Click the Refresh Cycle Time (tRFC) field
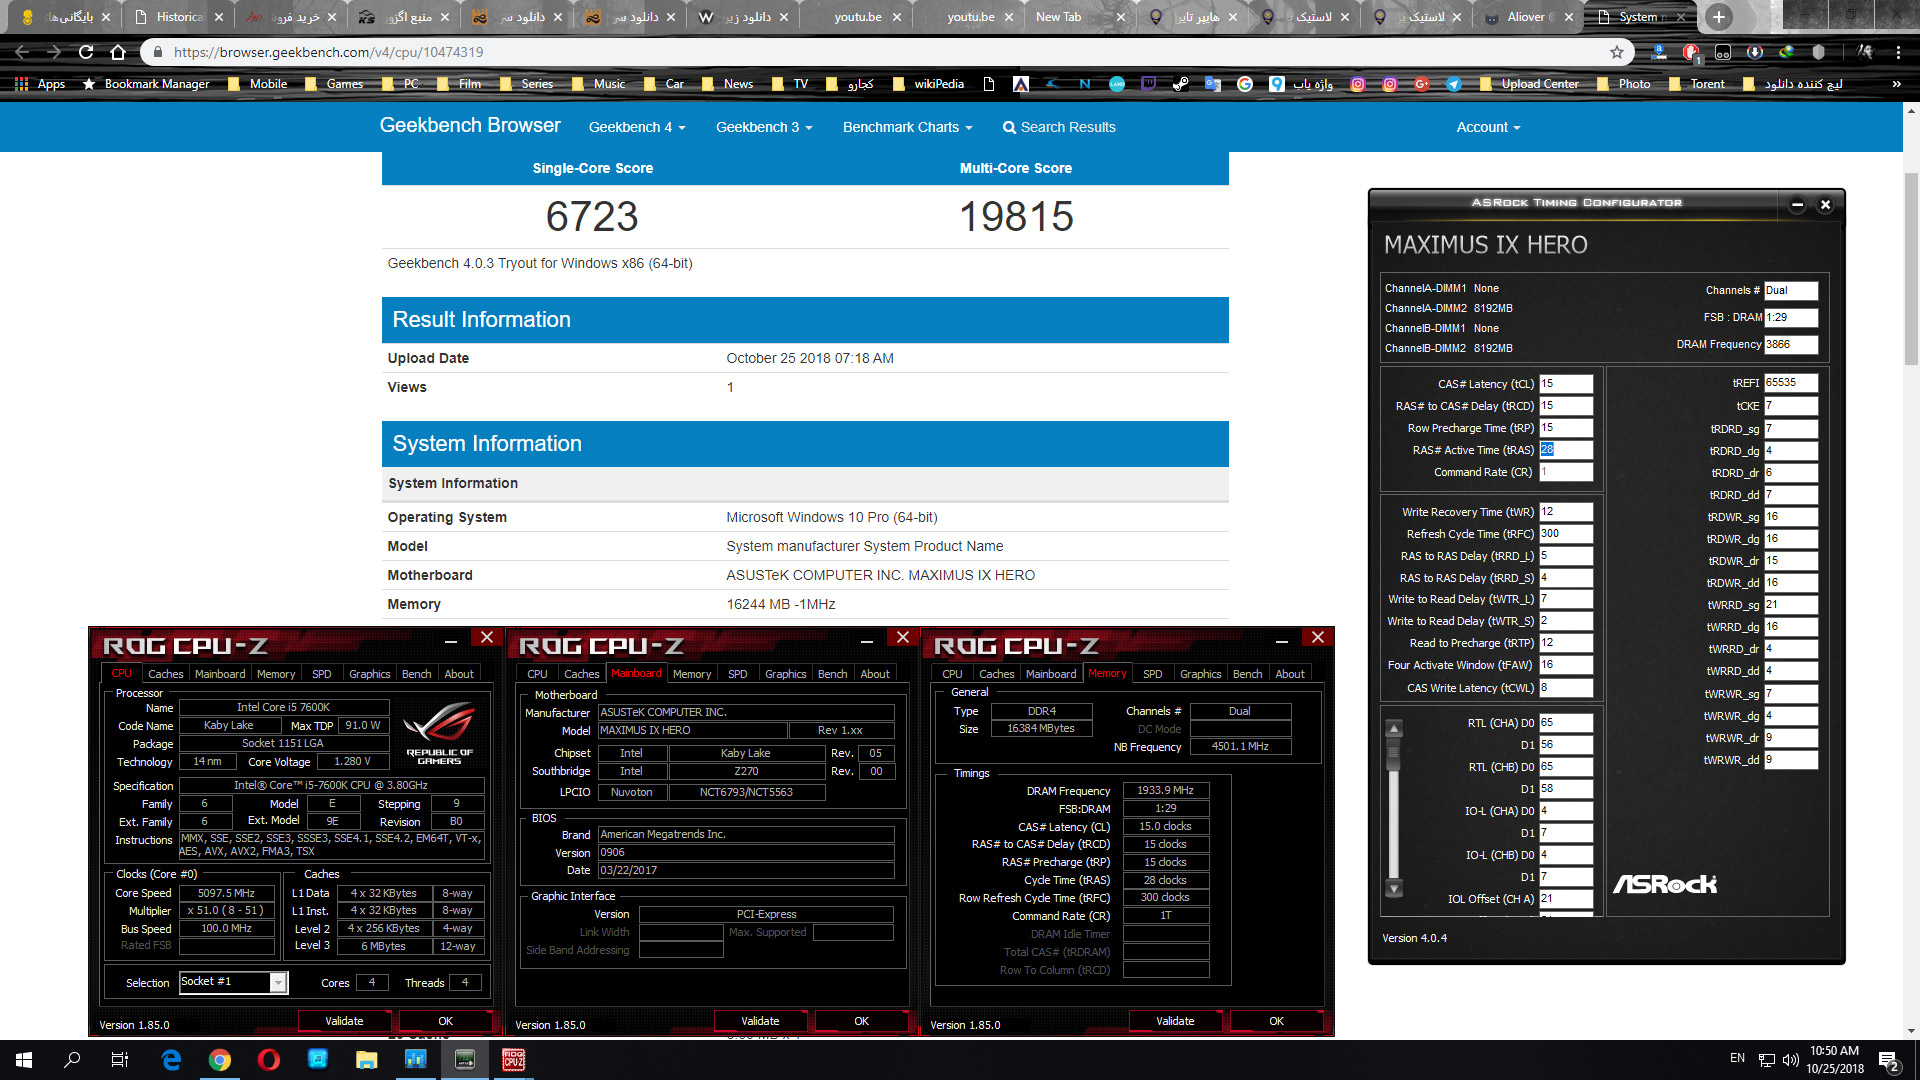The height and width of the screenshot is (1080, 1920). [x=1565, y=534]
